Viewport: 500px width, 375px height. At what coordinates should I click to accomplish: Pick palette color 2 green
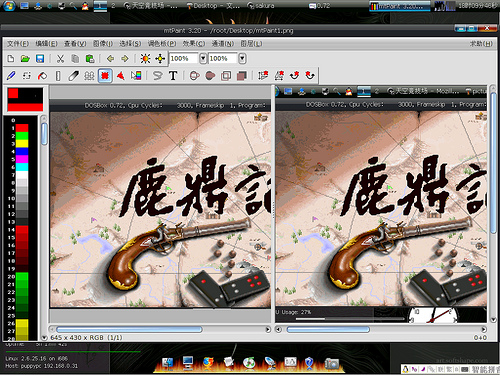22,136
